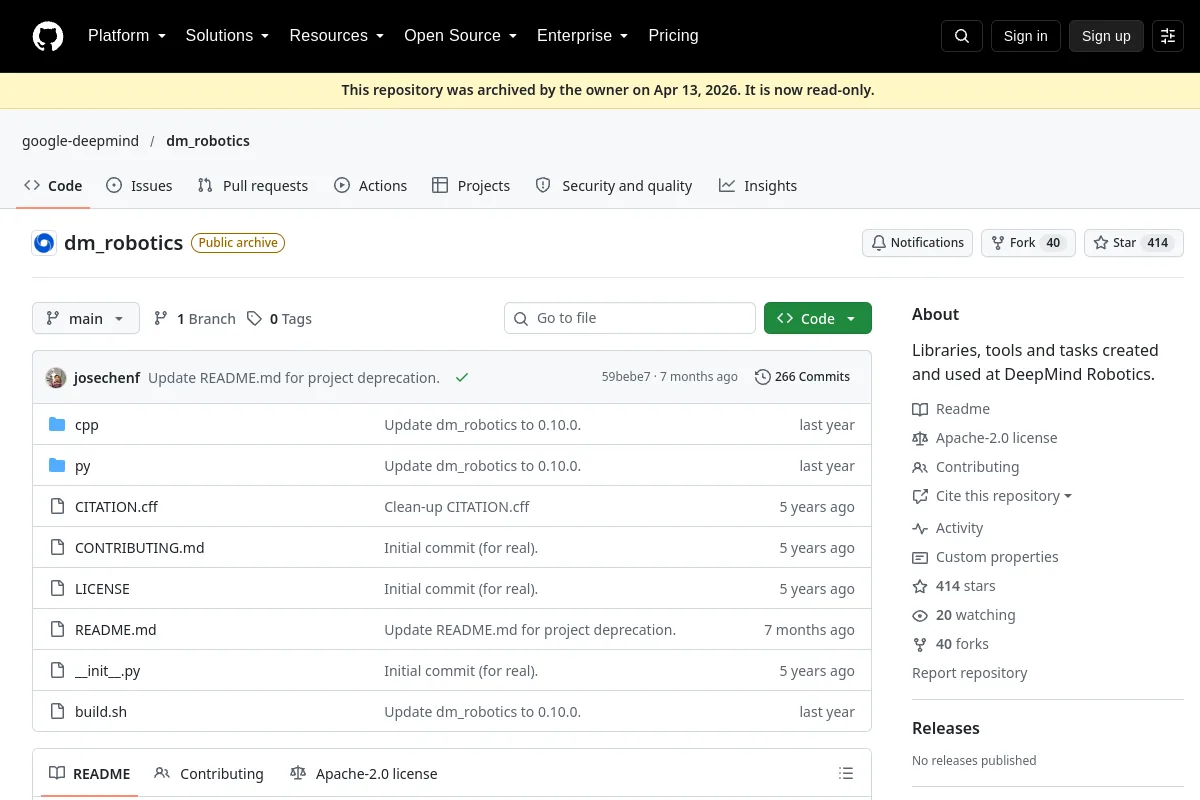Click the Custom properties note icon

pos(920,557)
